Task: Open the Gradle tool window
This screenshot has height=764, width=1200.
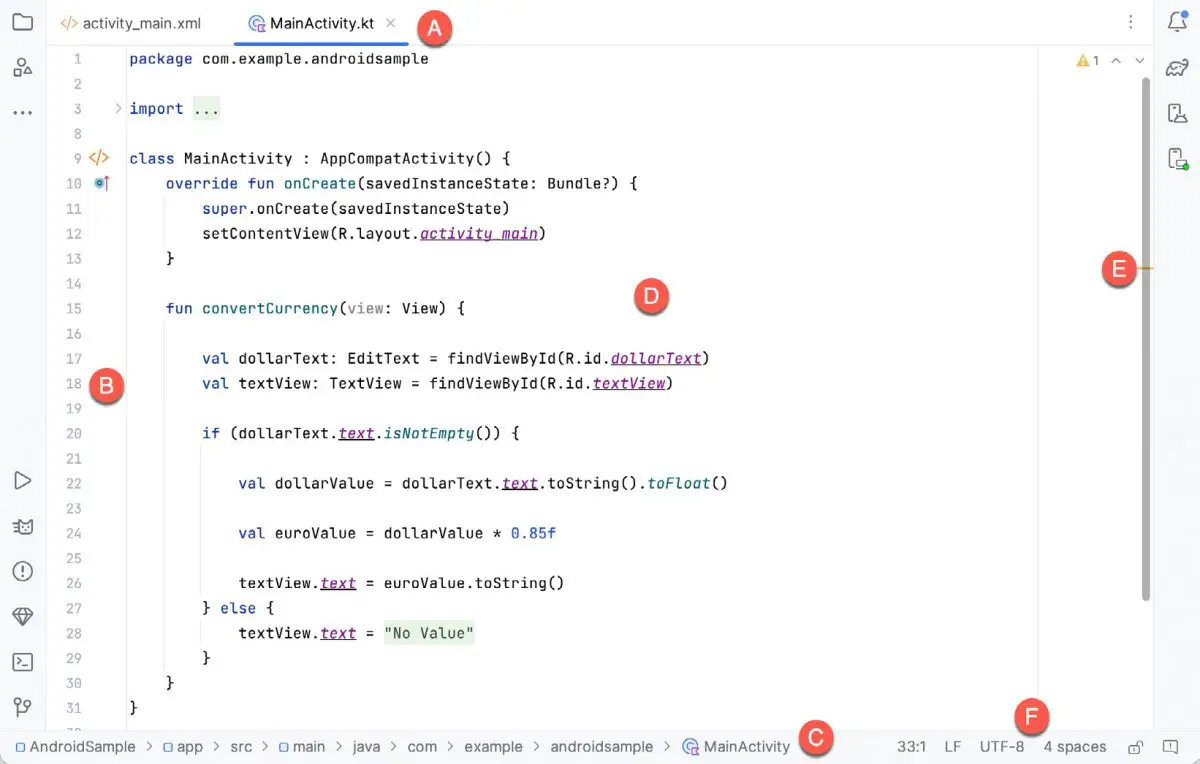Action: (1177, 68)
